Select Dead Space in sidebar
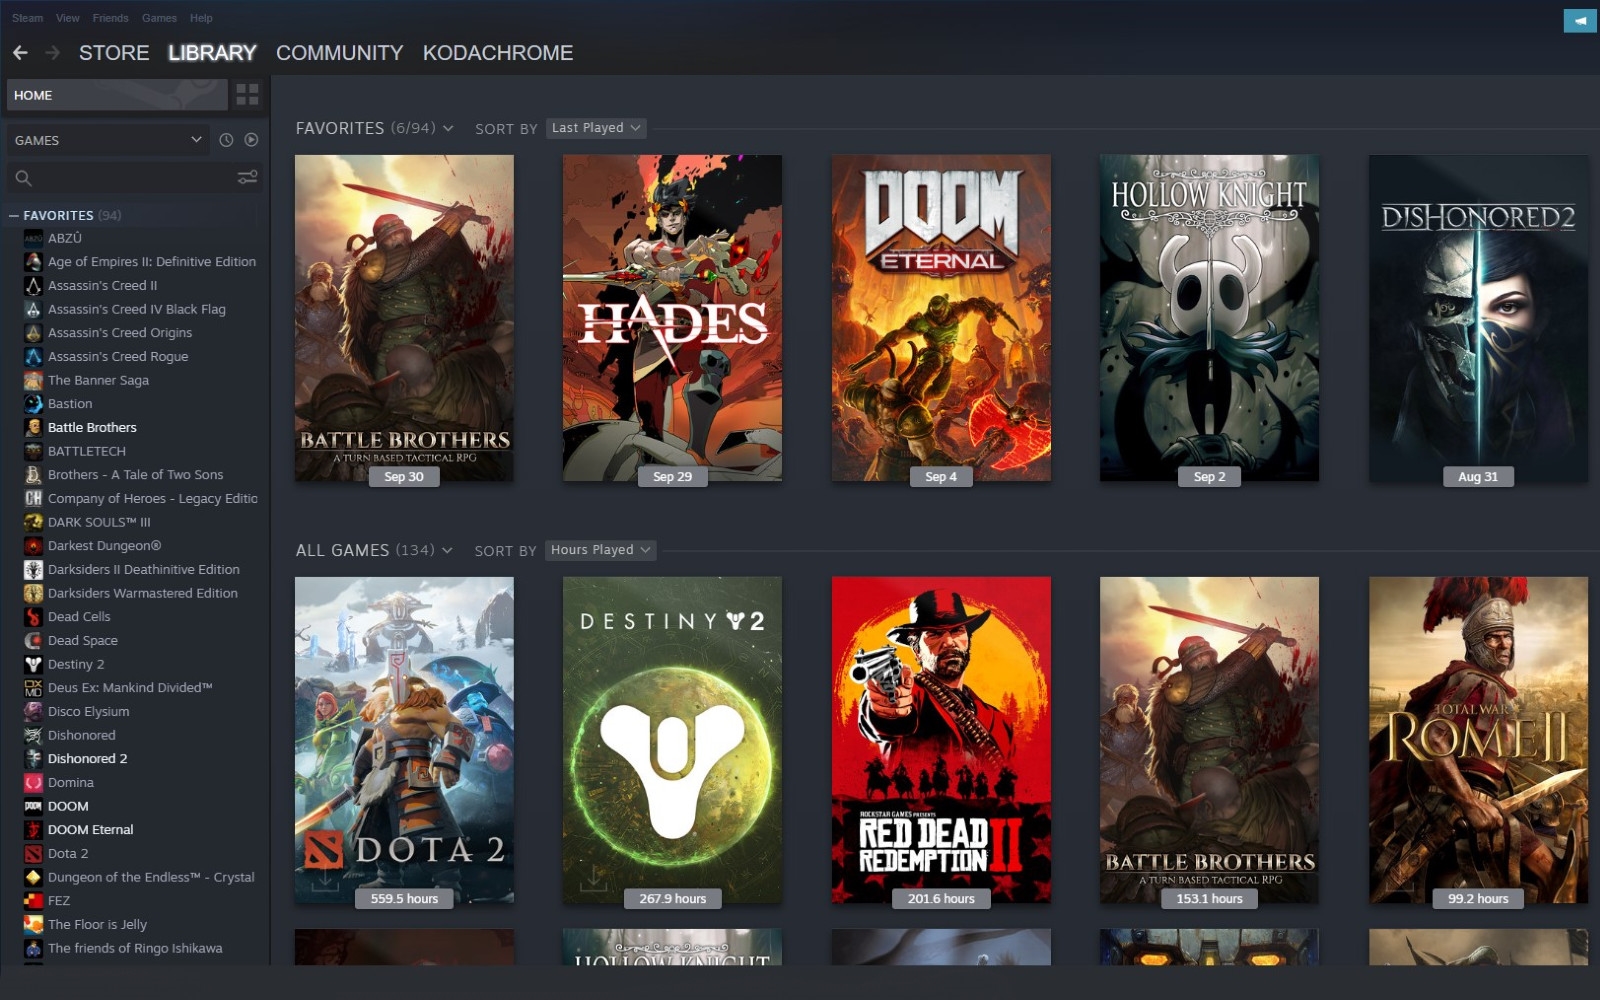This screenshot has width=1600, height=1000. click(83, 641)
